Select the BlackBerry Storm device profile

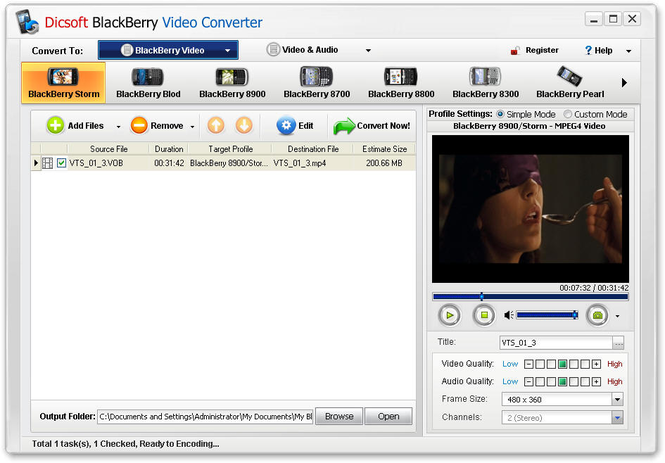(x=64, y=83)
